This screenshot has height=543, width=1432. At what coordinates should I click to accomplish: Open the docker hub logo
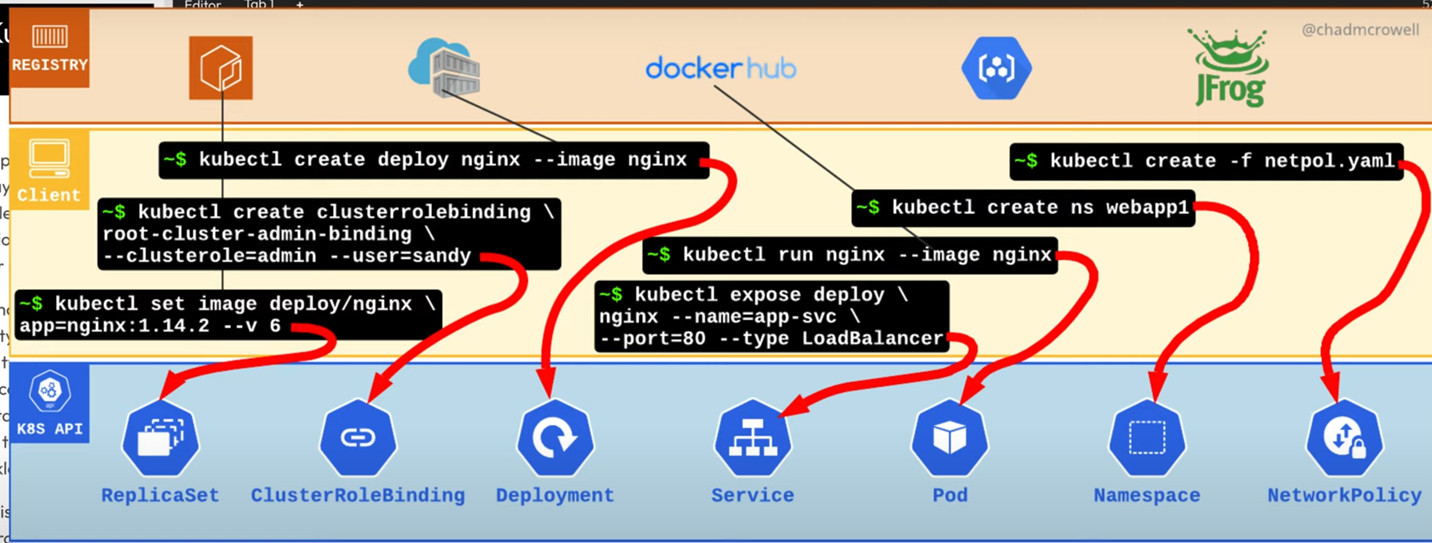click(x=721, y=68)
